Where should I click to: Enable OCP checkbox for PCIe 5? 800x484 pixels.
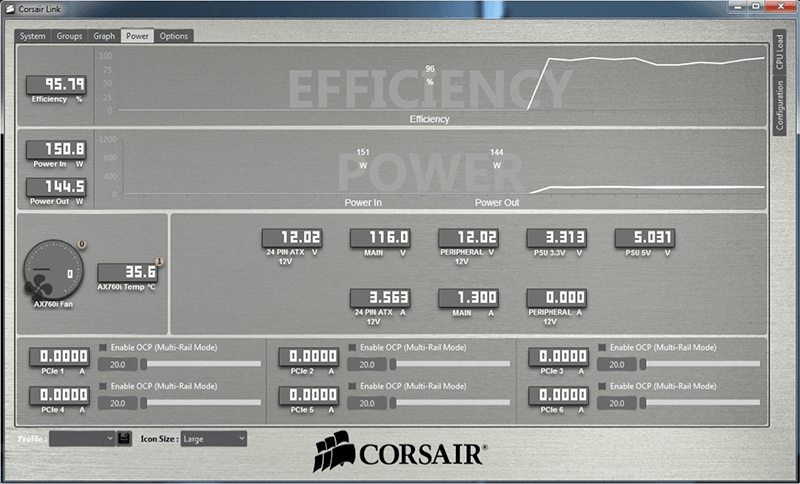click(352, 386)
